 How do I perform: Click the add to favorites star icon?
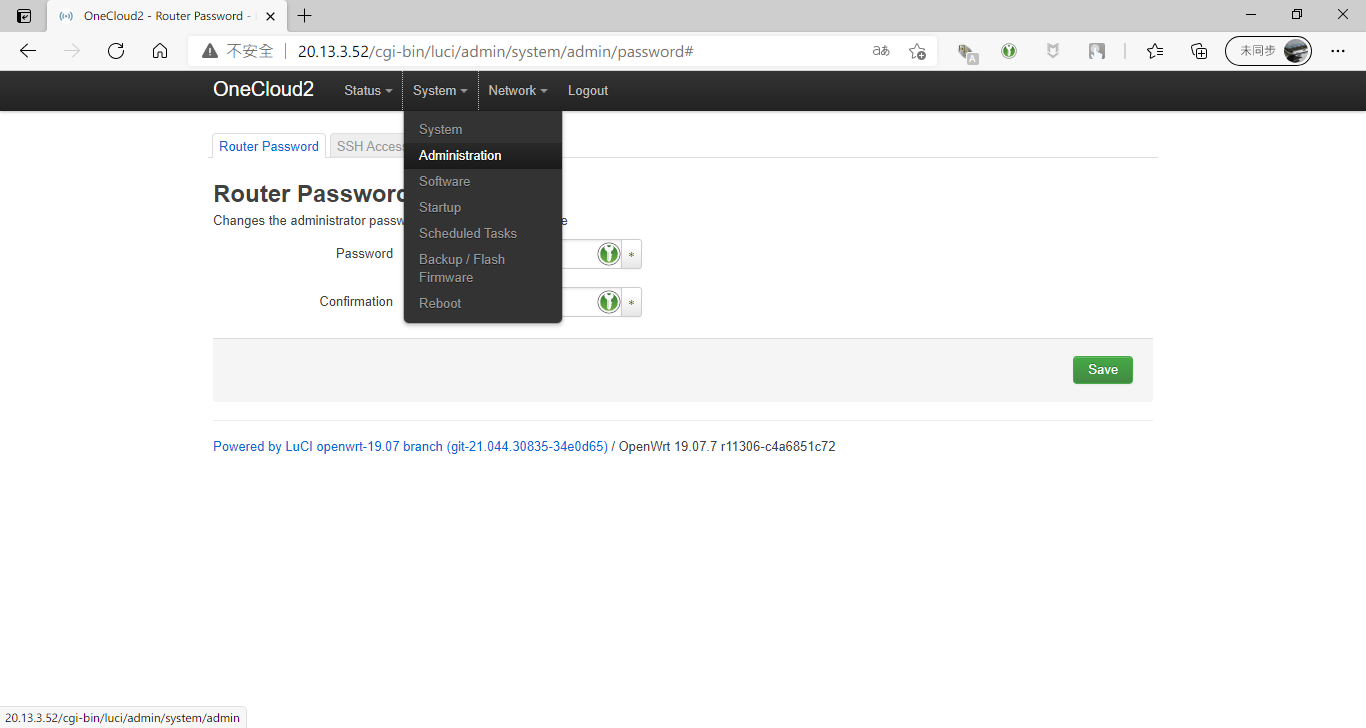(917, 51)
